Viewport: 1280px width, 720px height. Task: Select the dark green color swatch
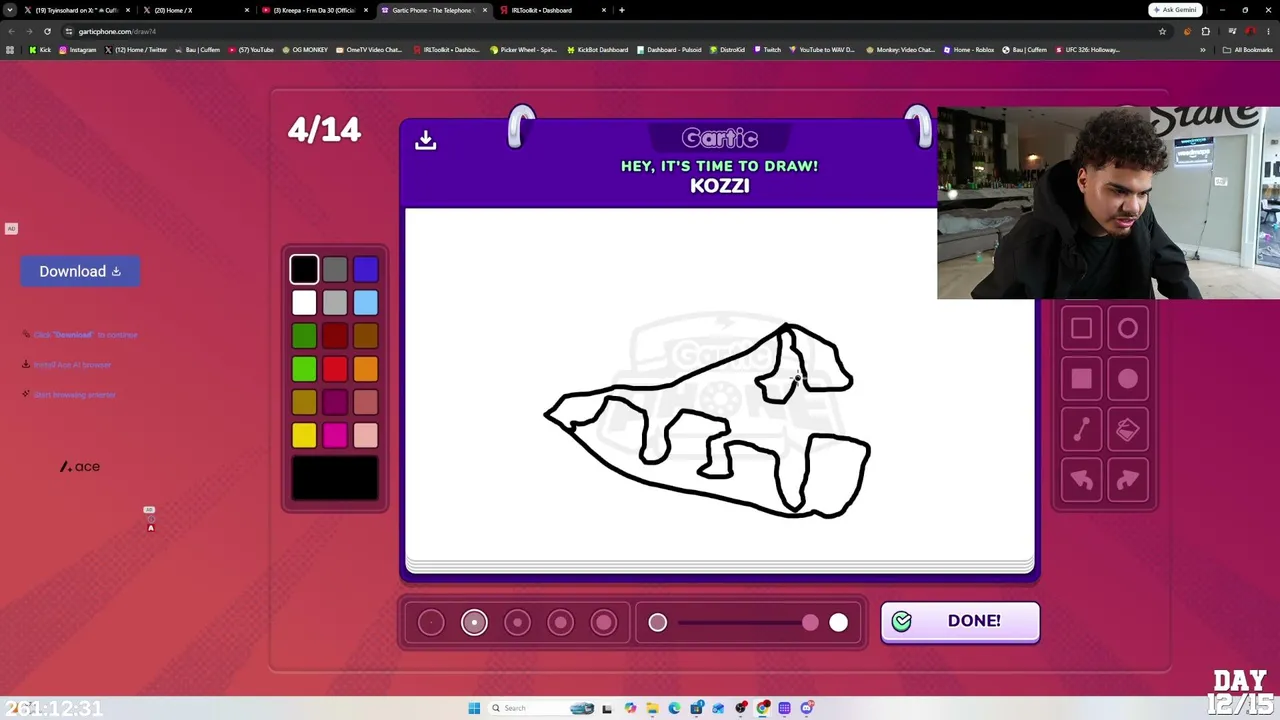[x=304, y=336]
